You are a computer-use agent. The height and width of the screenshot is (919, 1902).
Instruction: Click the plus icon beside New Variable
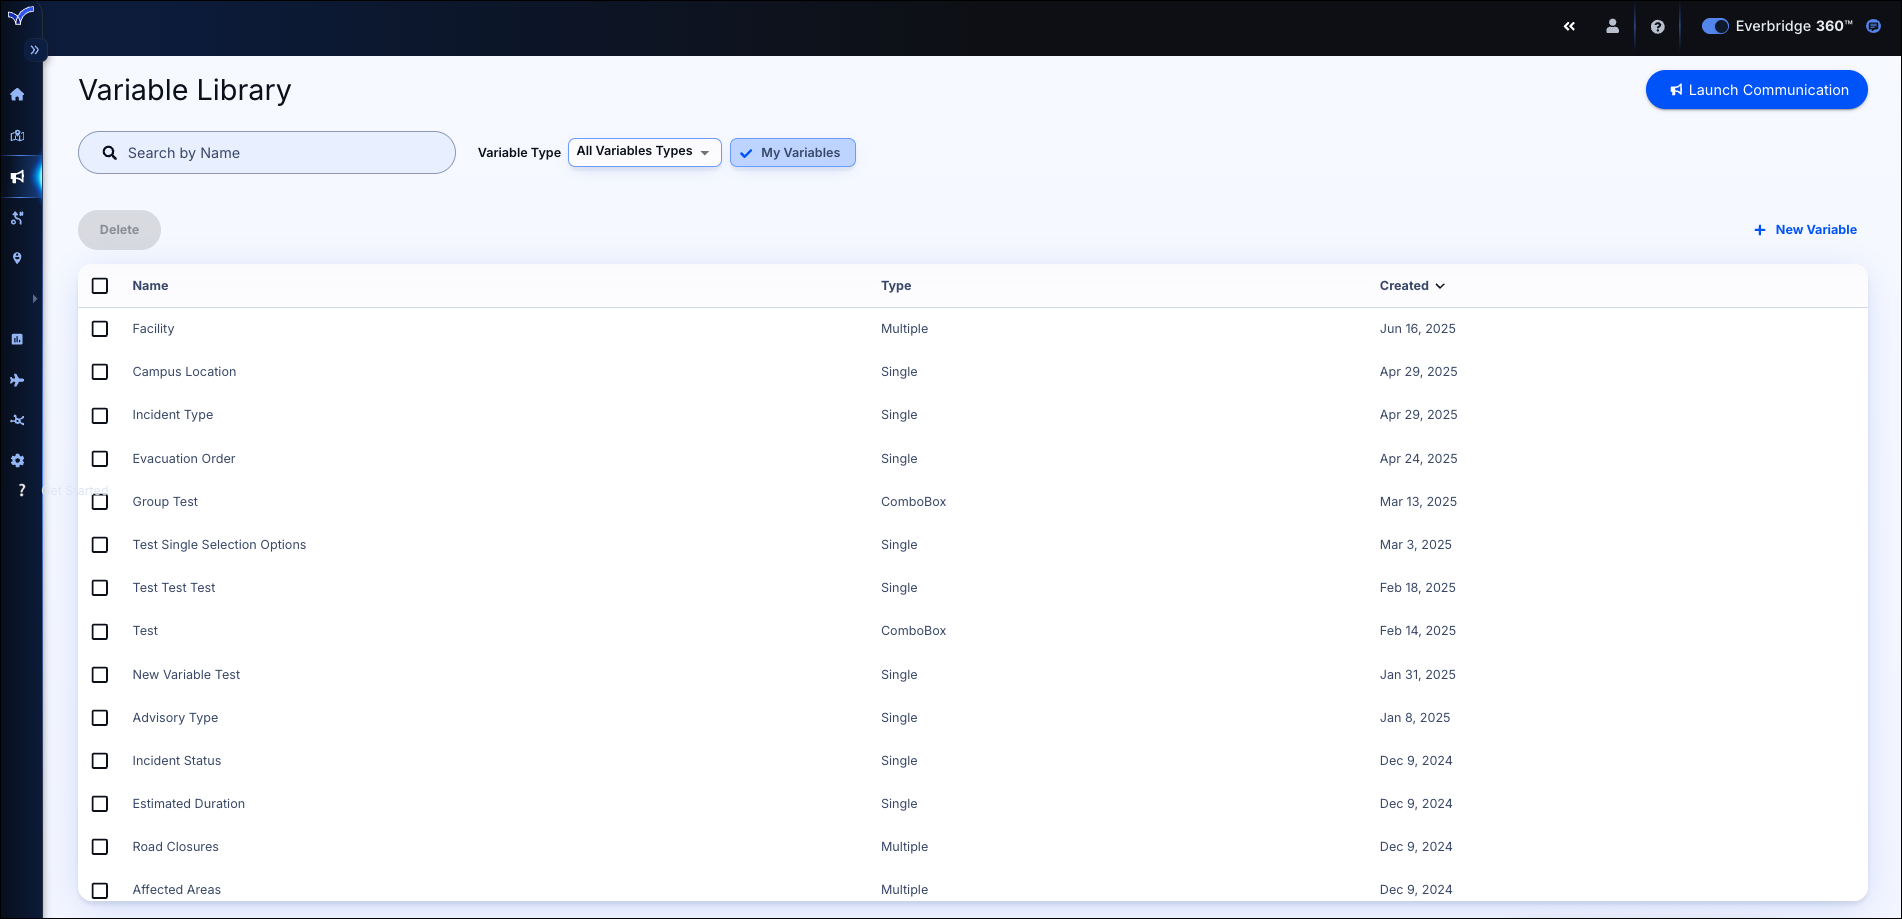click(x=1760, y=230)
